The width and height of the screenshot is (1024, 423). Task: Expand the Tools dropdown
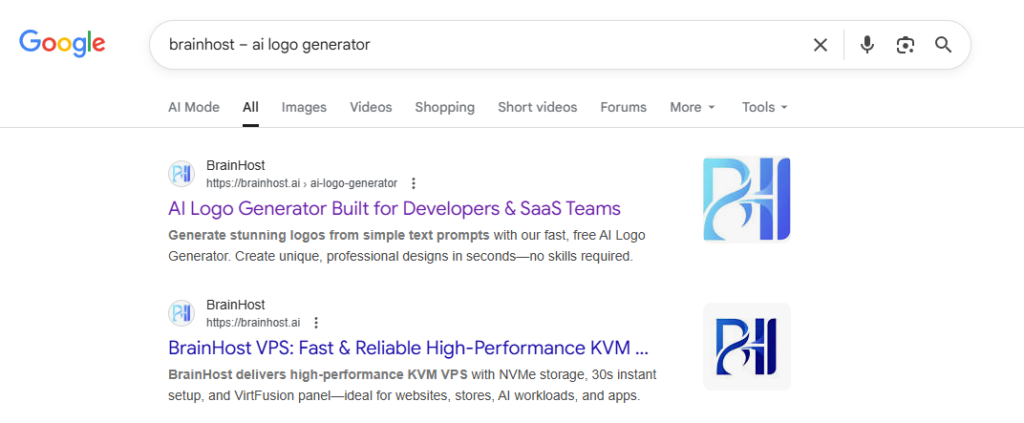tap(765, 107)
